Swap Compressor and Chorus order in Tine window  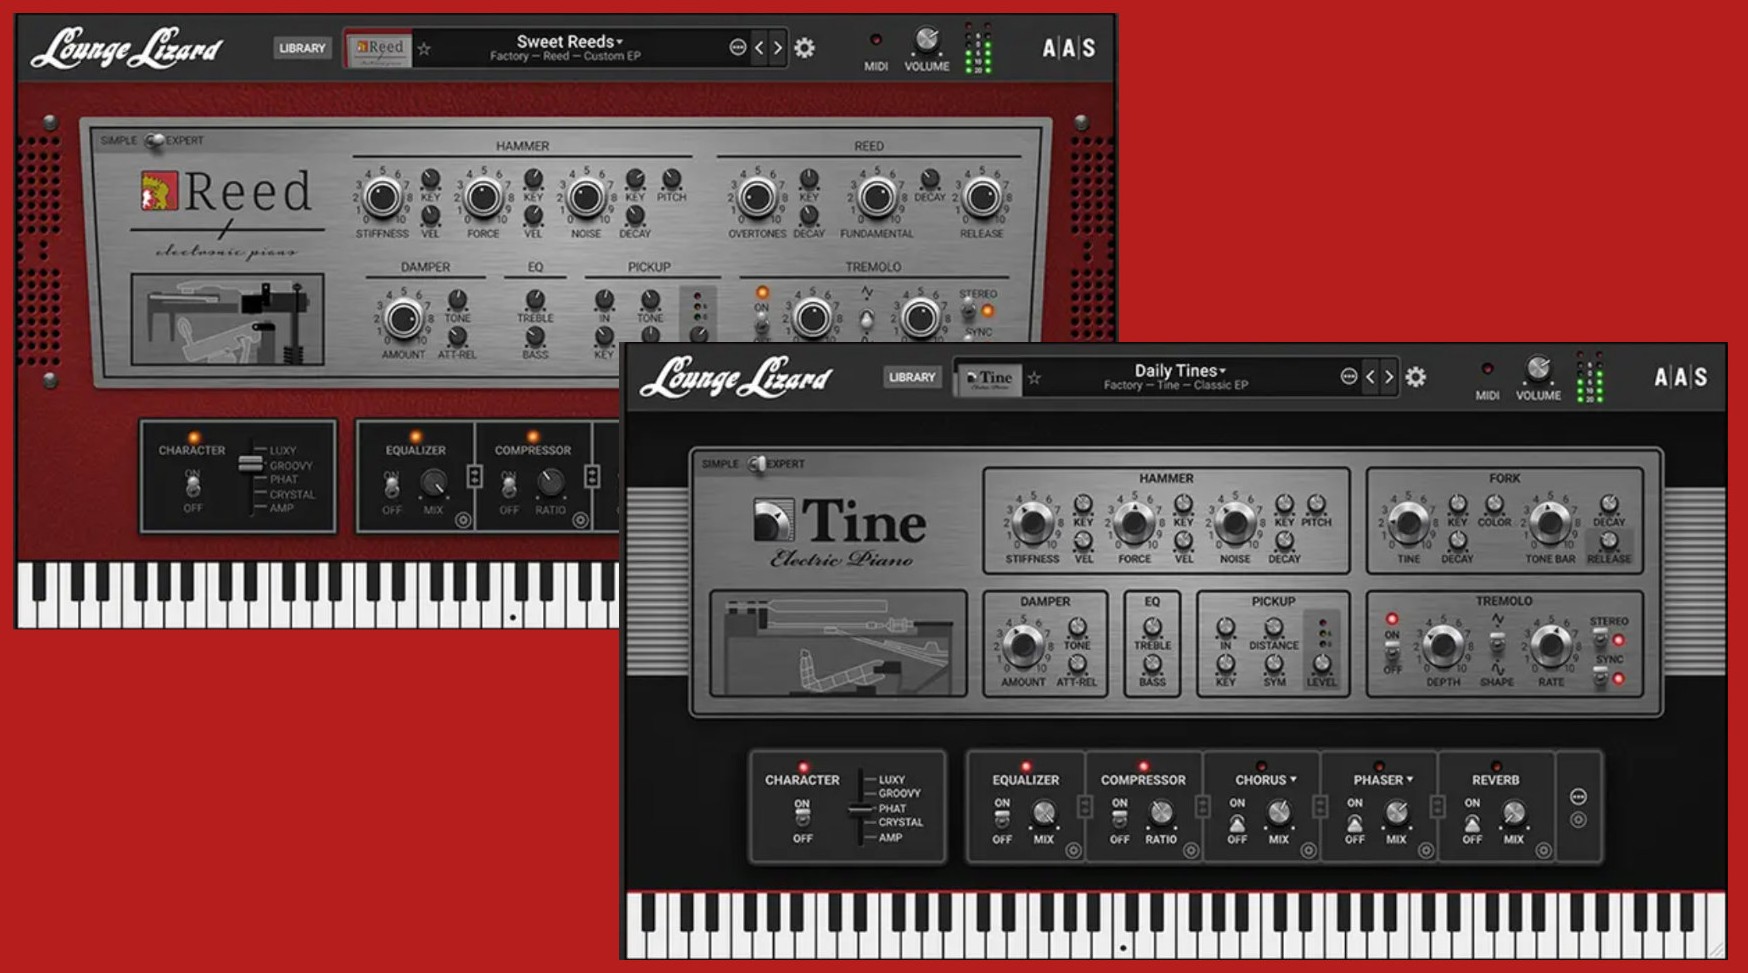1203,806
